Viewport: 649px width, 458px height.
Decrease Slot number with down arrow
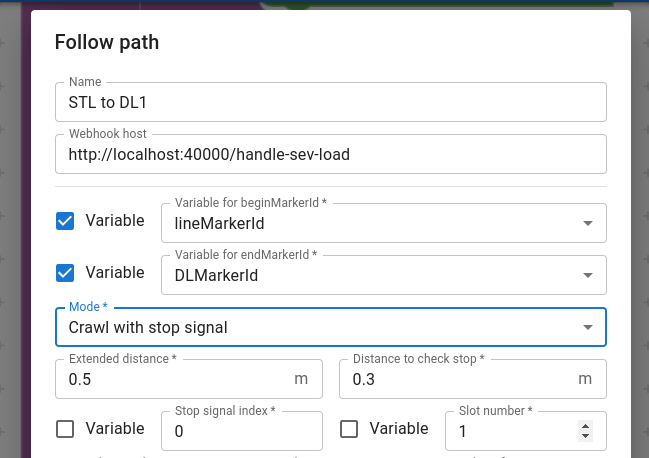point(585,437)
